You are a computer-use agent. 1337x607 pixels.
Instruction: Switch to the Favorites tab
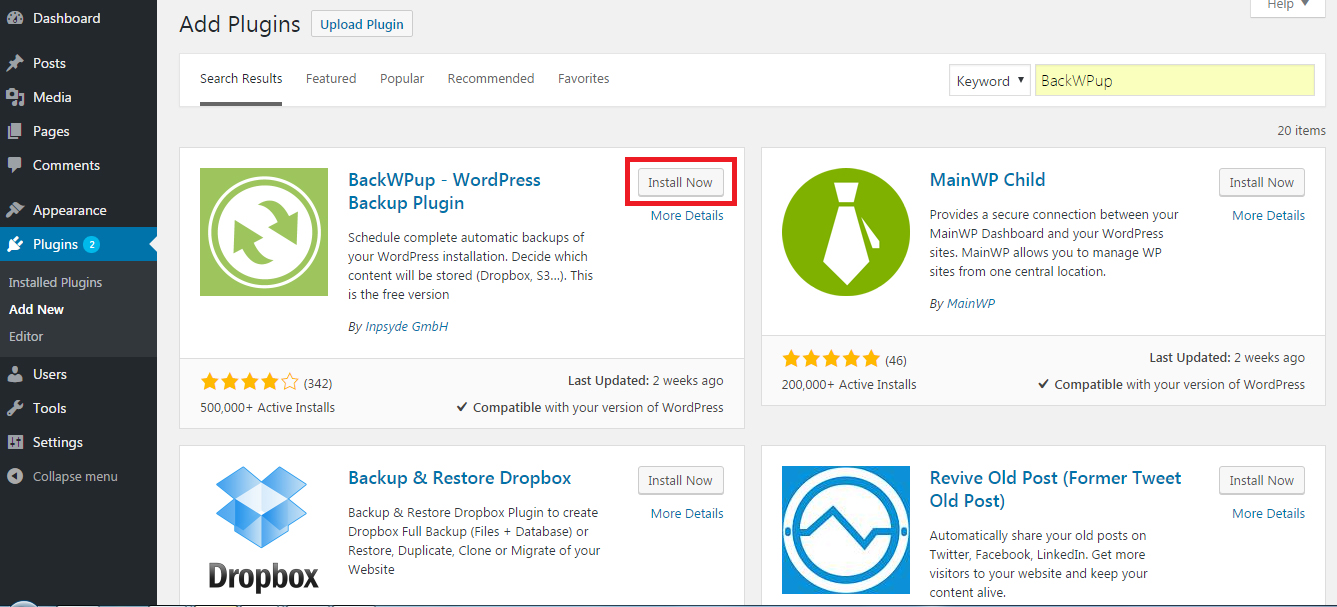point(584,79)
